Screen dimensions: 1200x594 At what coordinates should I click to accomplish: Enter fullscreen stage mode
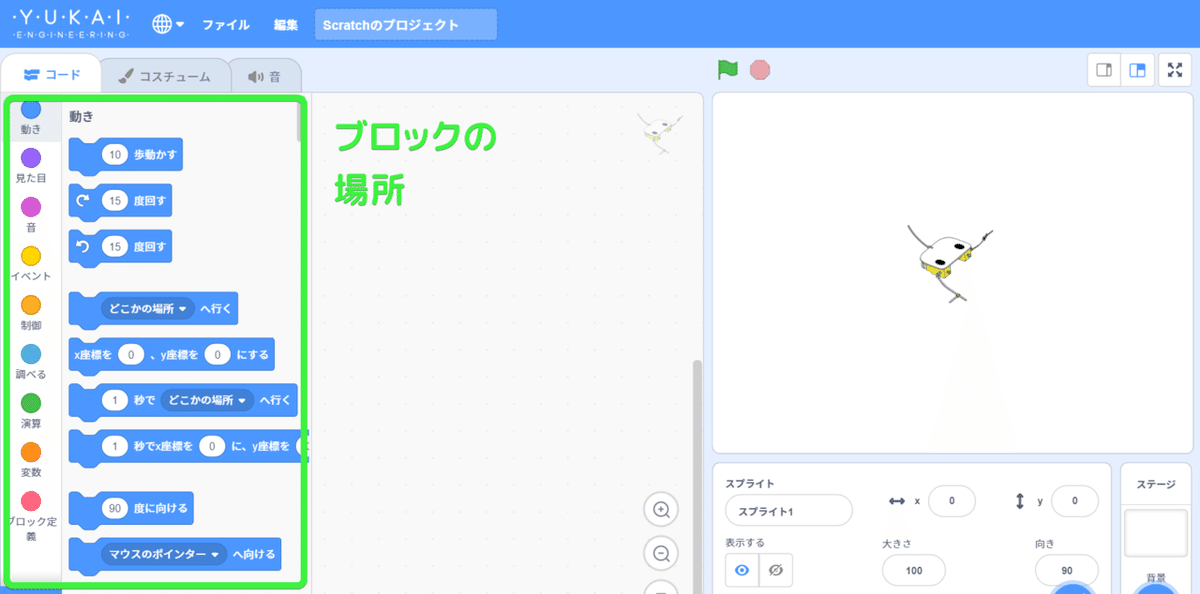(1176, 70)
